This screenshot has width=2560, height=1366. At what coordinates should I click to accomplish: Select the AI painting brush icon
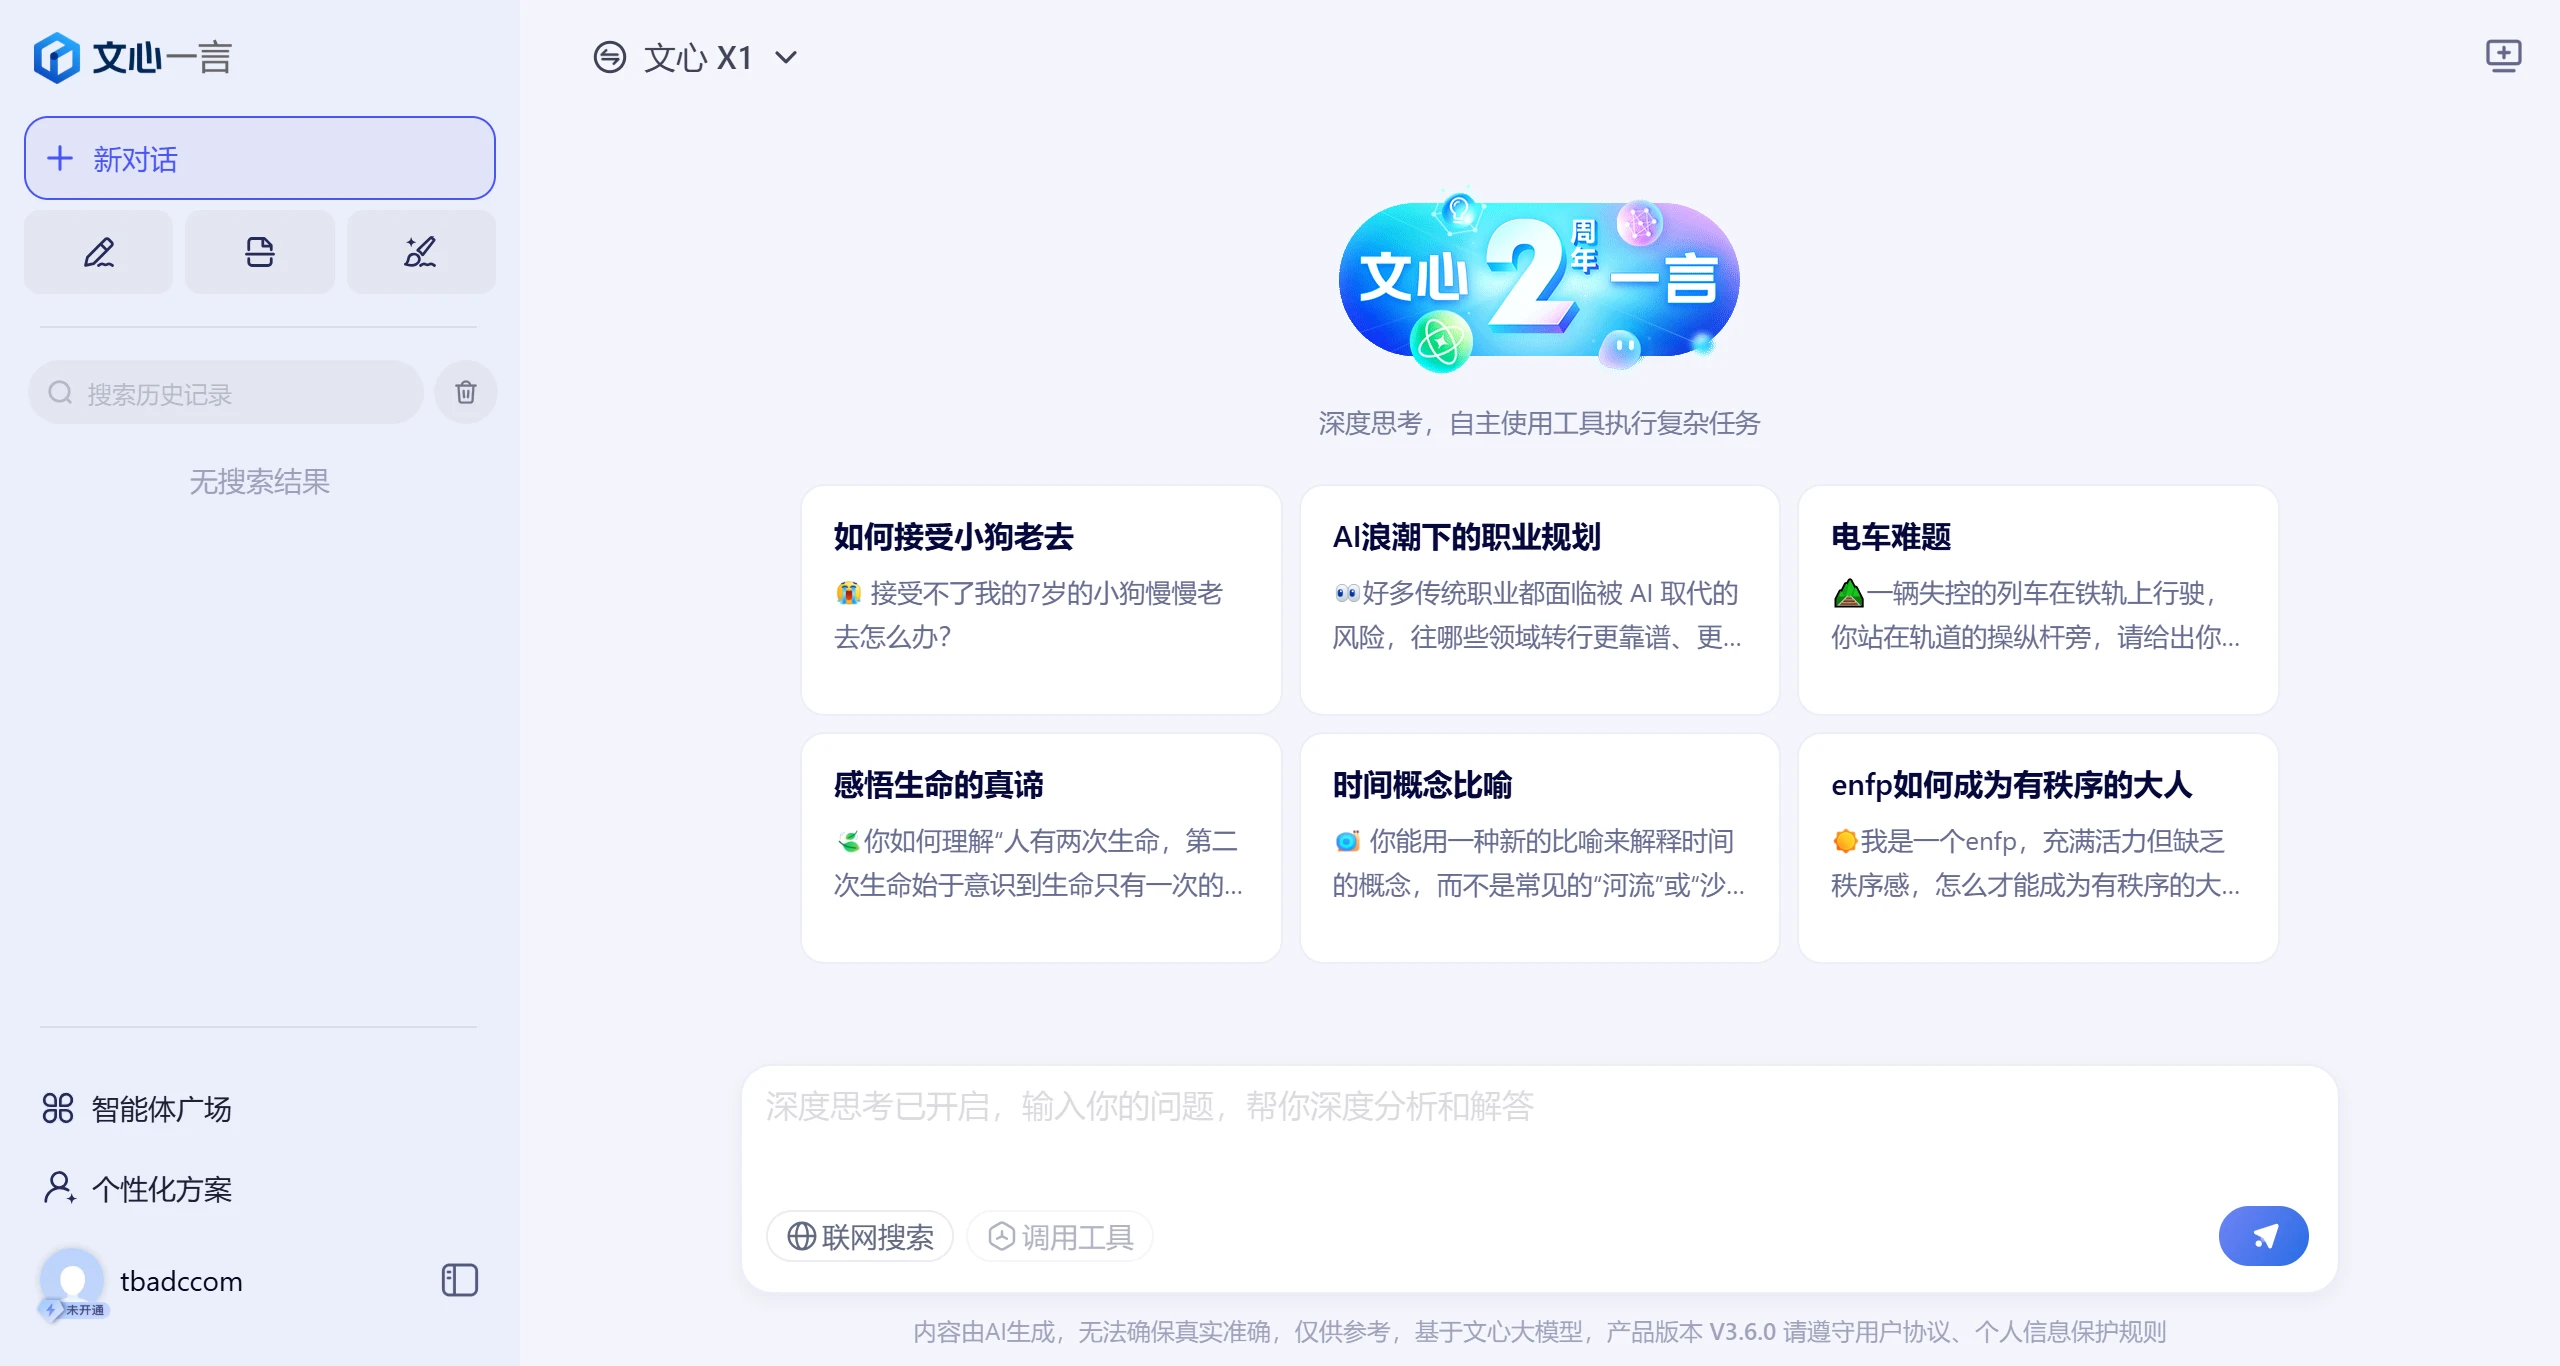[x=420, y=252]
